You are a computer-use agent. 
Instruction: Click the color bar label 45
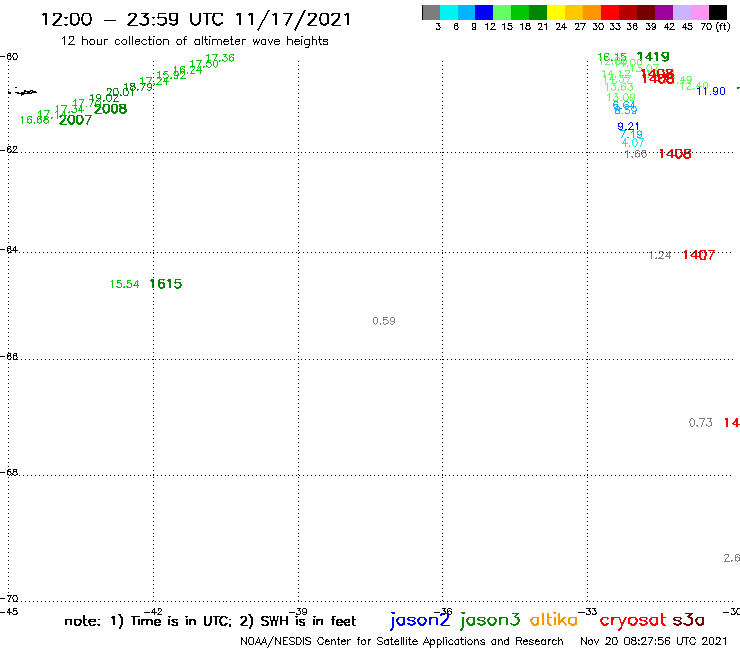pyautogui.click(x=687, y=27)
